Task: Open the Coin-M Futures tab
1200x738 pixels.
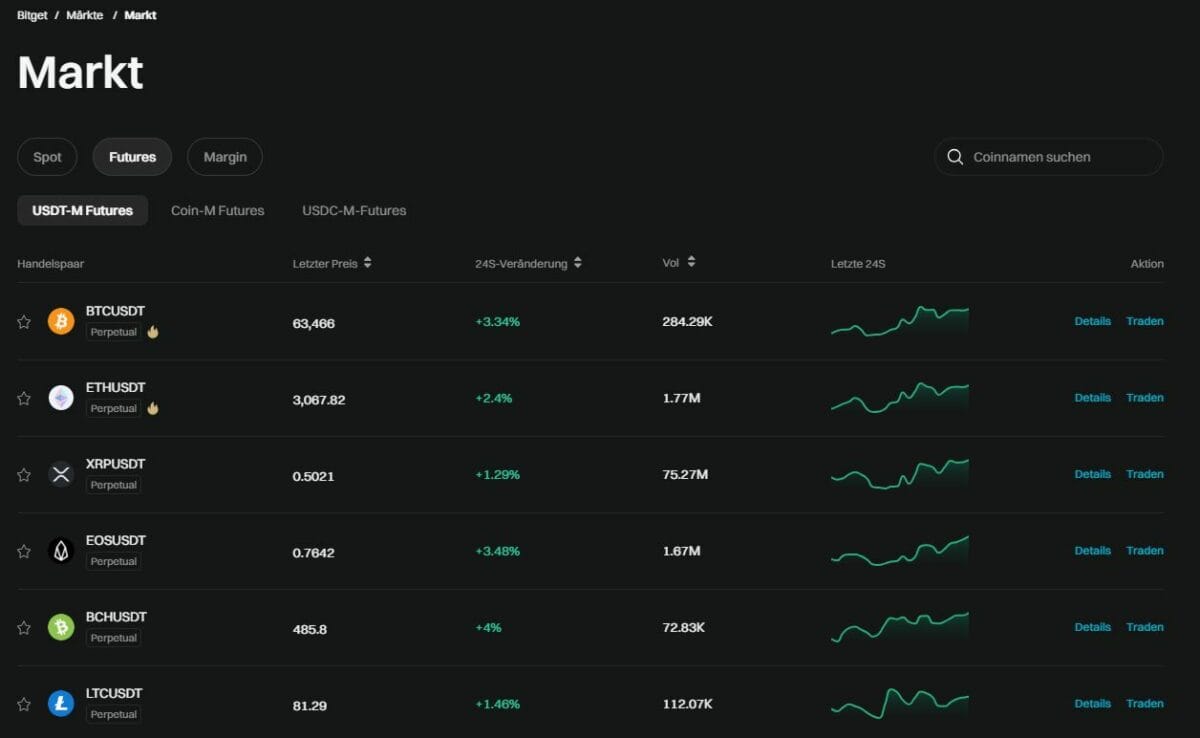Action: pyautogui.click(x=217, y=210)
